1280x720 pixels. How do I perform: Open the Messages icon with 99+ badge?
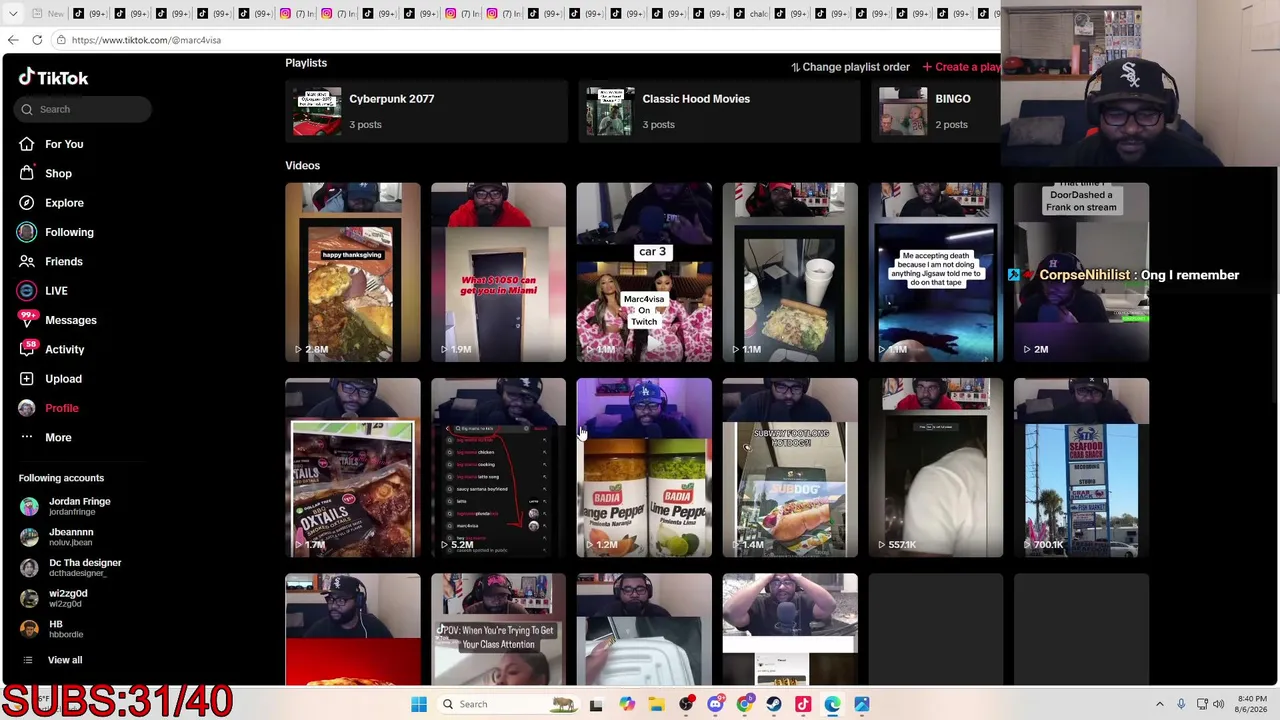coord(27,320)
